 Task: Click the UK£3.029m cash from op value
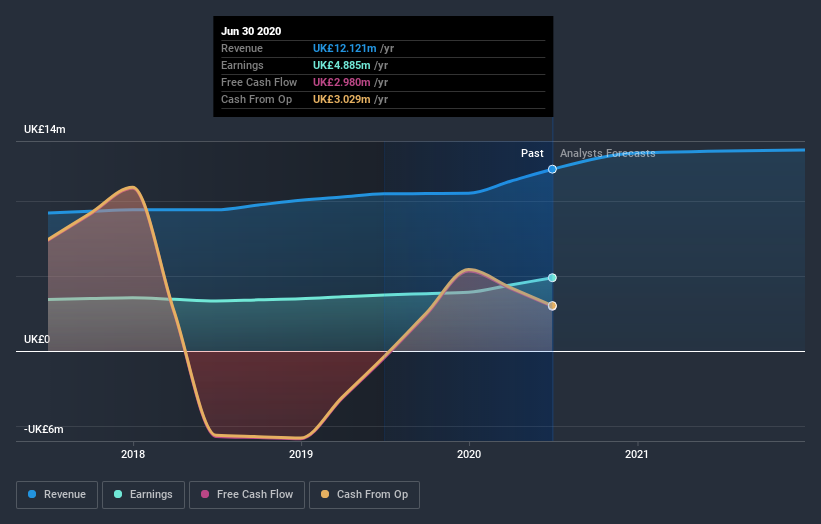(x=341, y=99)
